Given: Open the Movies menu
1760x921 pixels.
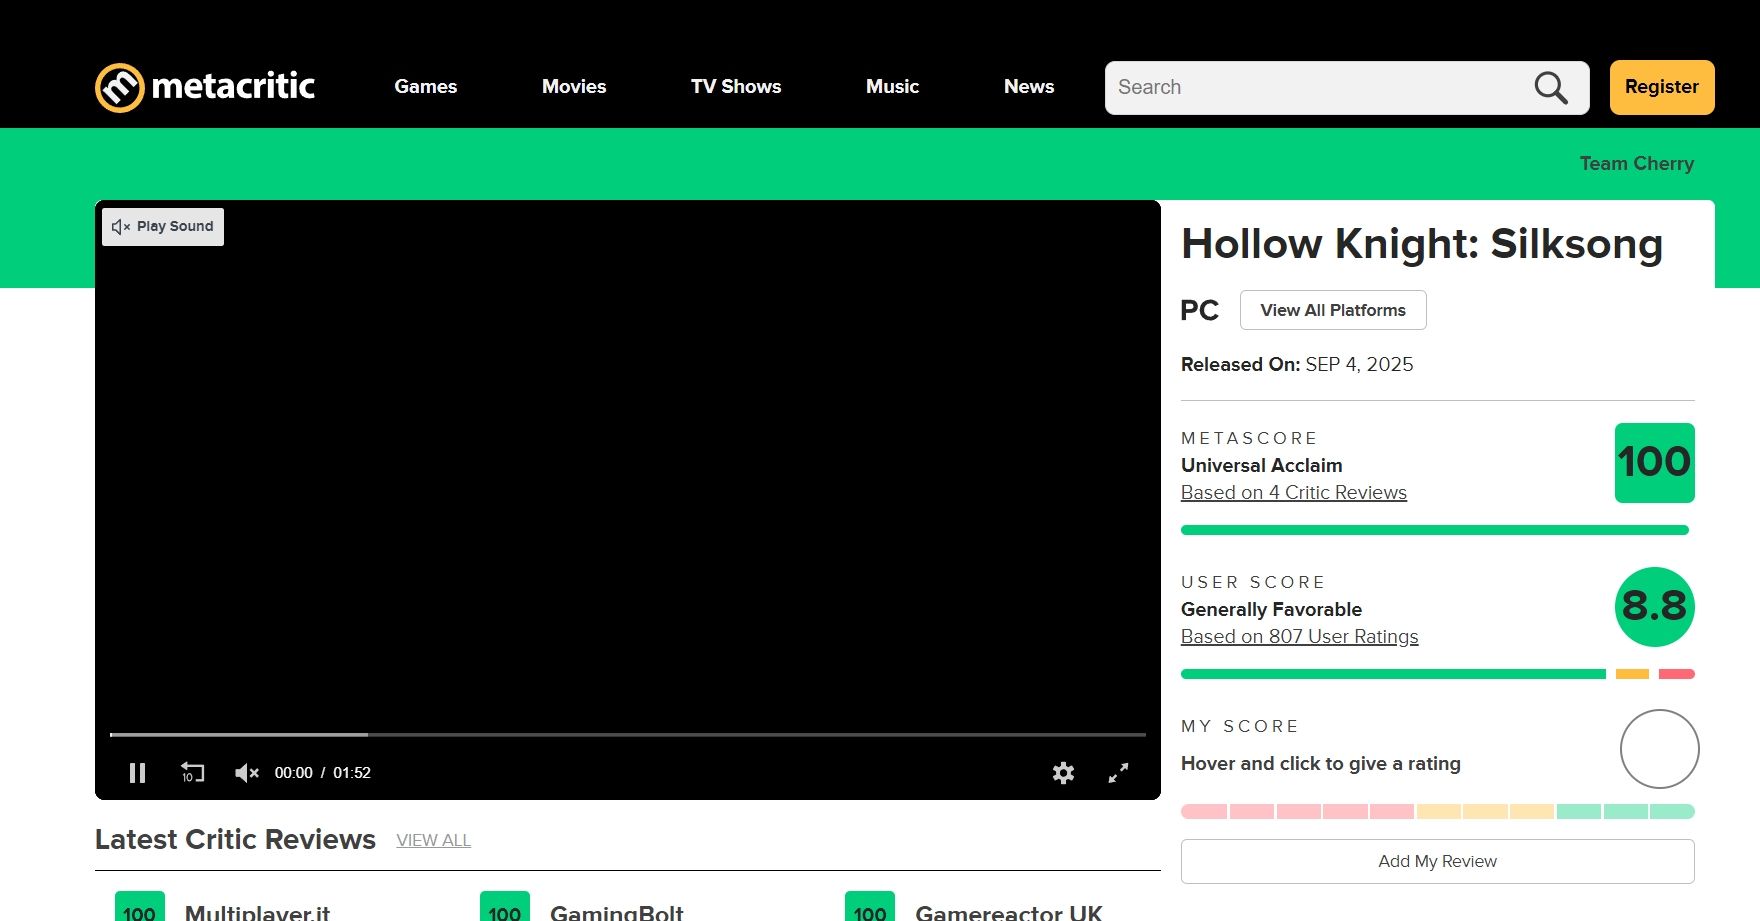Looking at the screenshot, I should point(574,87).
